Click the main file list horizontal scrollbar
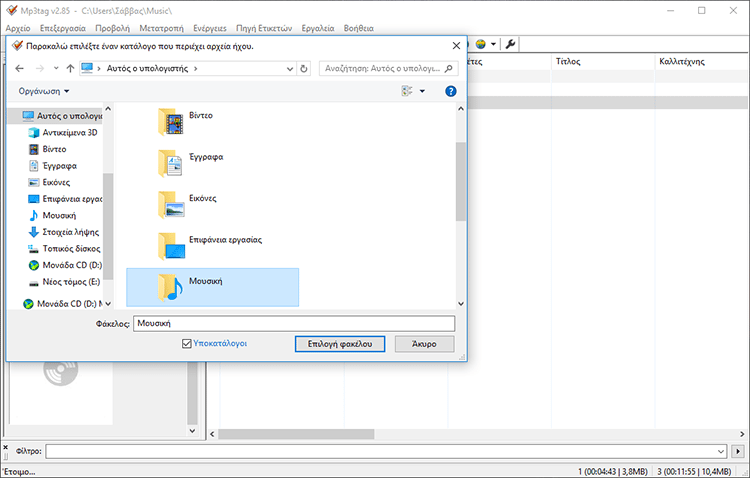 [296, 434]
